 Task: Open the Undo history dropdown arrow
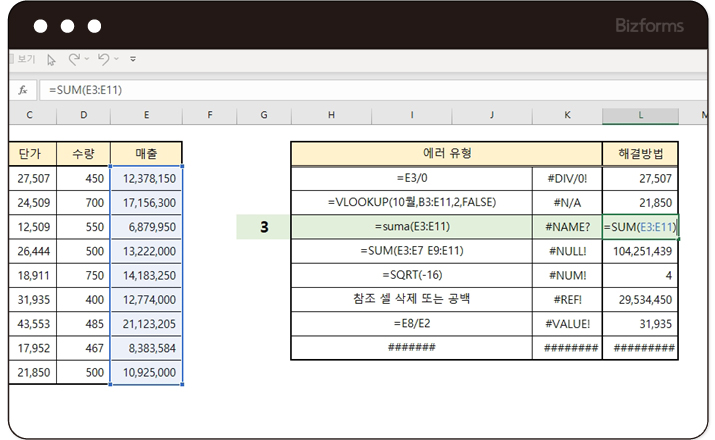tap(116, 59)
